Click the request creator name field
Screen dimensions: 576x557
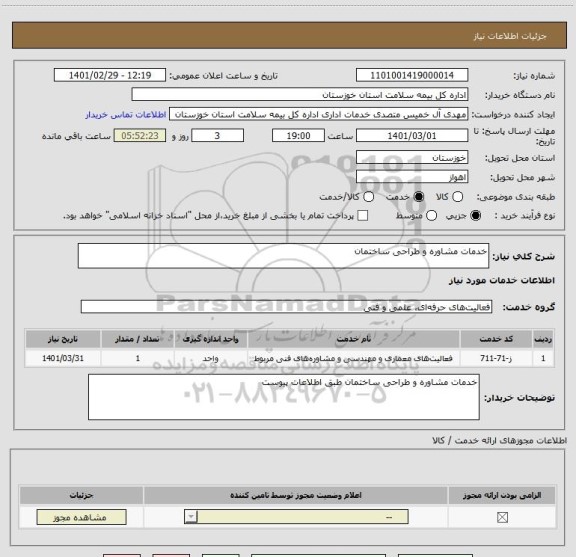point(318,115)
